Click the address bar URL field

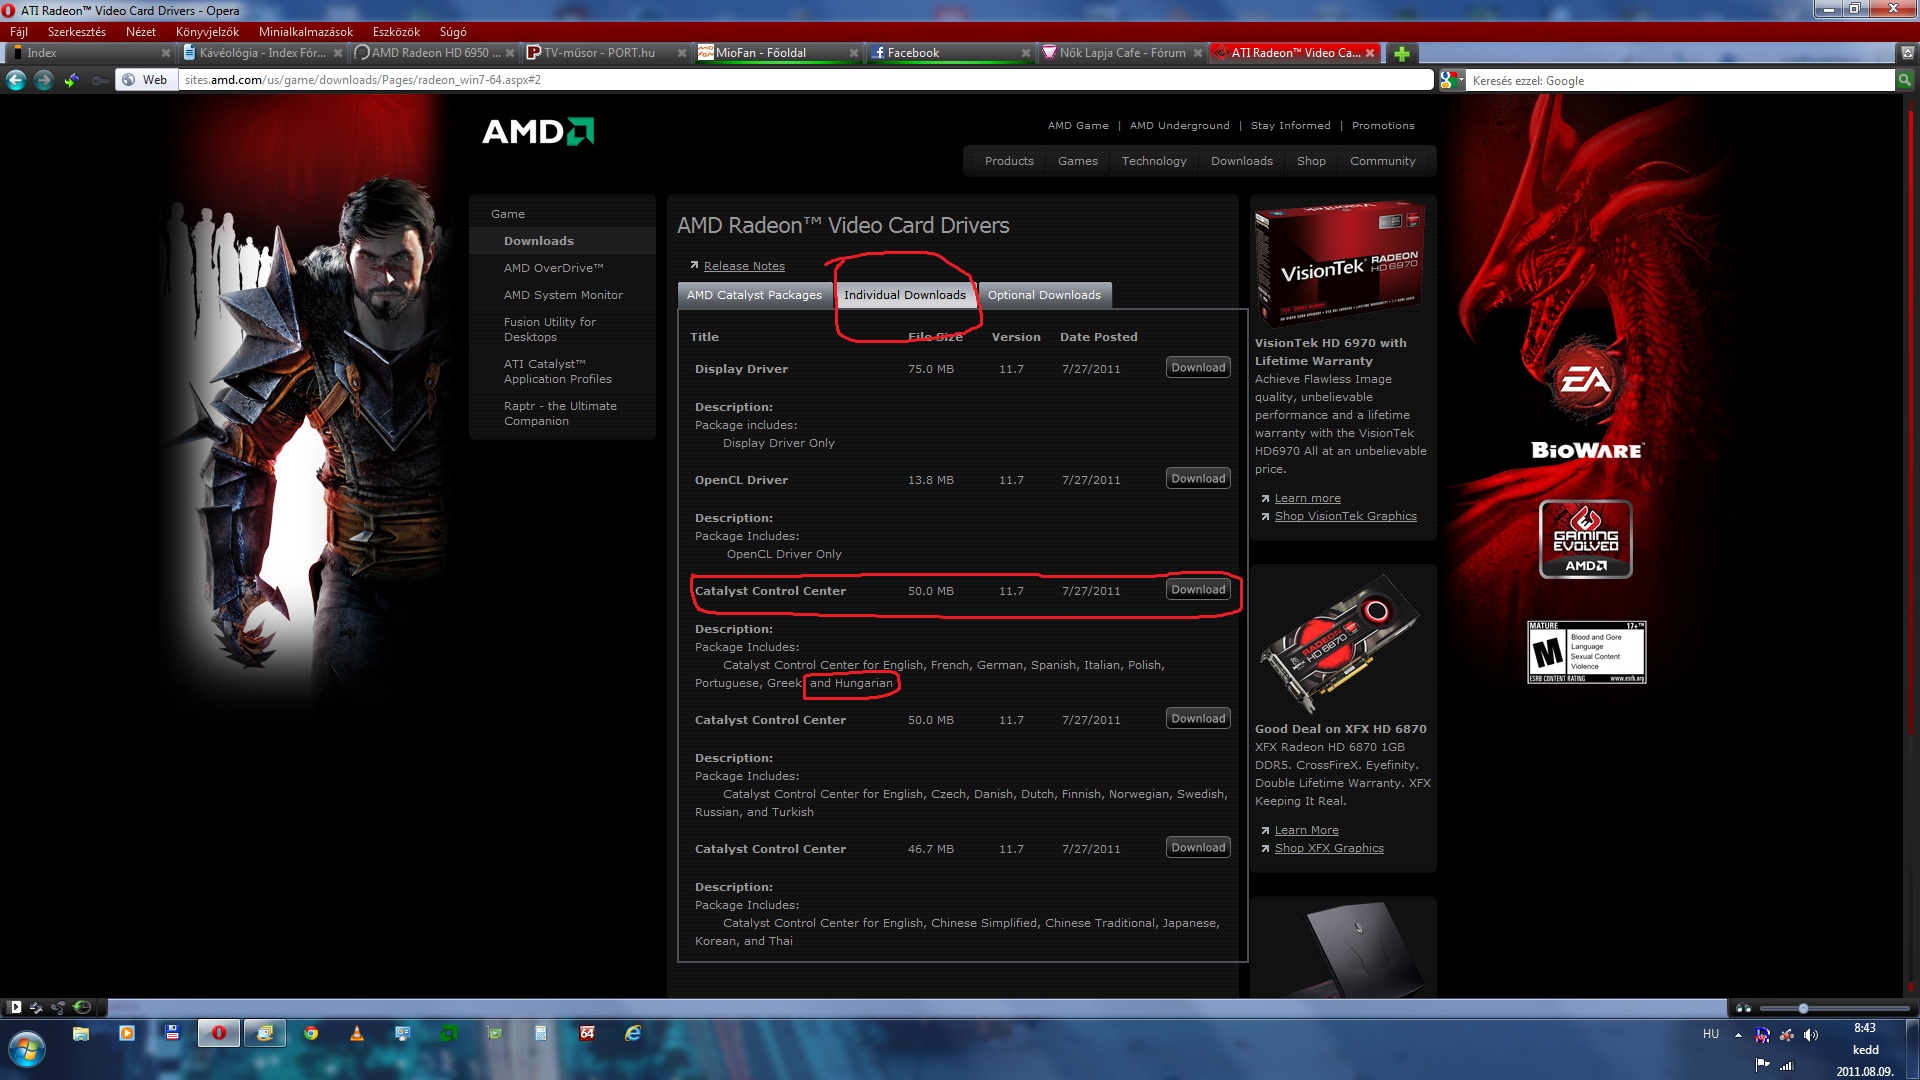click(805, 80)
